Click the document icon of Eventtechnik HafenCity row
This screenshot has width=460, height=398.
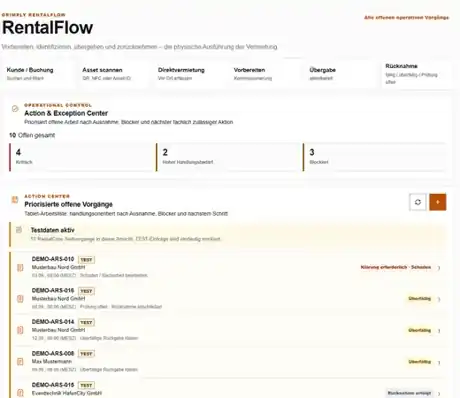click(20, 393)
